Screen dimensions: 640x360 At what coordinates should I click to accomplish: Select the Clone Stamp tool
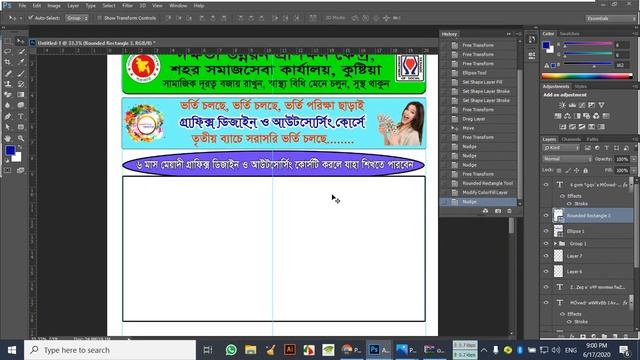(x=8, y=84)
